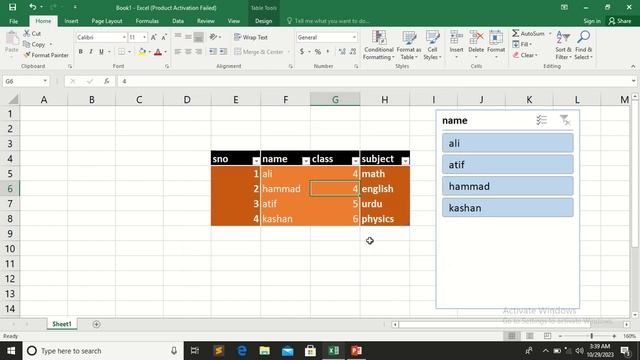The height and width of the screenshot is (360, 640).
Task: Open Sort & Filter menu
Action: [563, 45]
